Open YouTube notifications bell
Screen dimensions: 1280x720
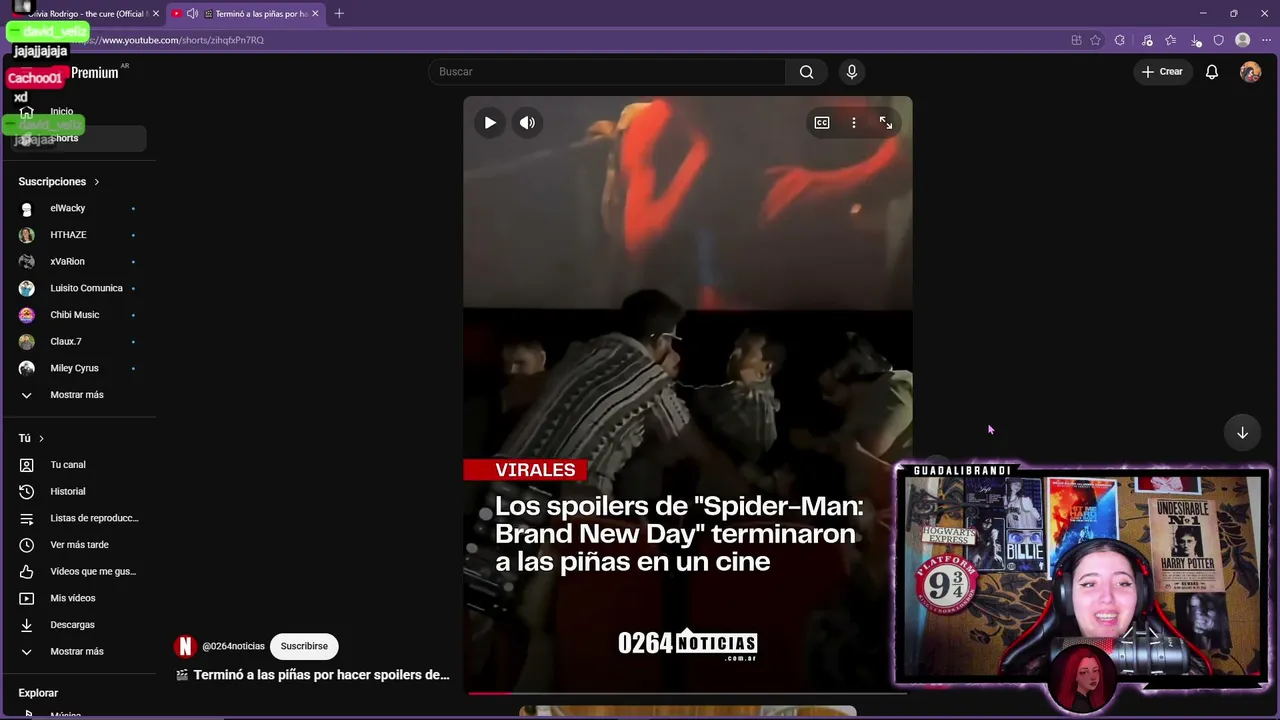coord(1212,72)
